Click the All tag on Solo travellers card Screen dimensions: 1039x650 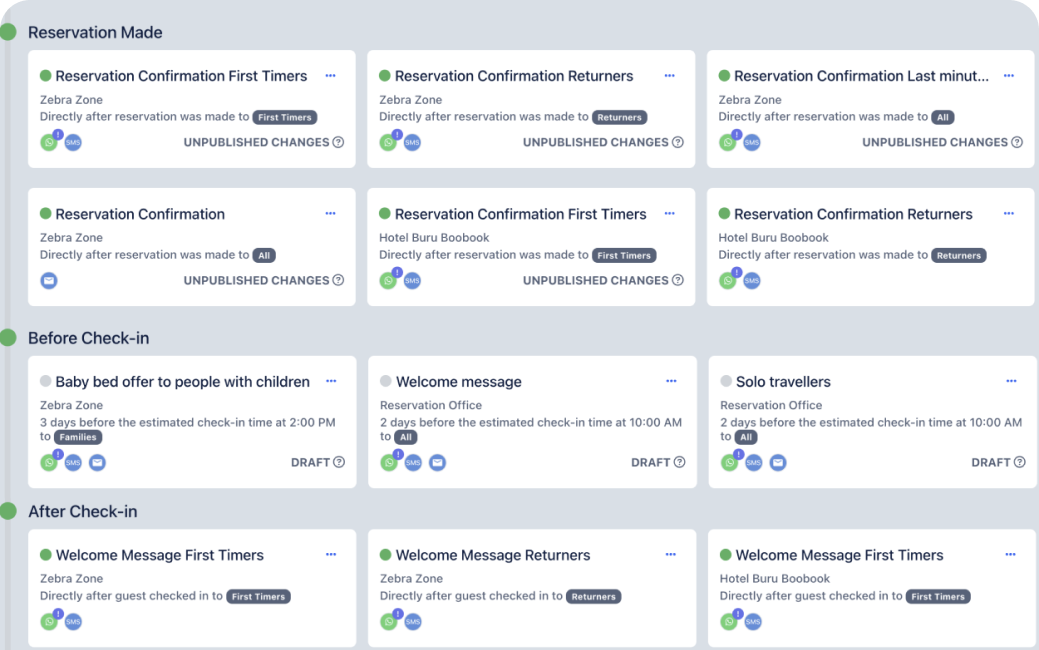746,437
